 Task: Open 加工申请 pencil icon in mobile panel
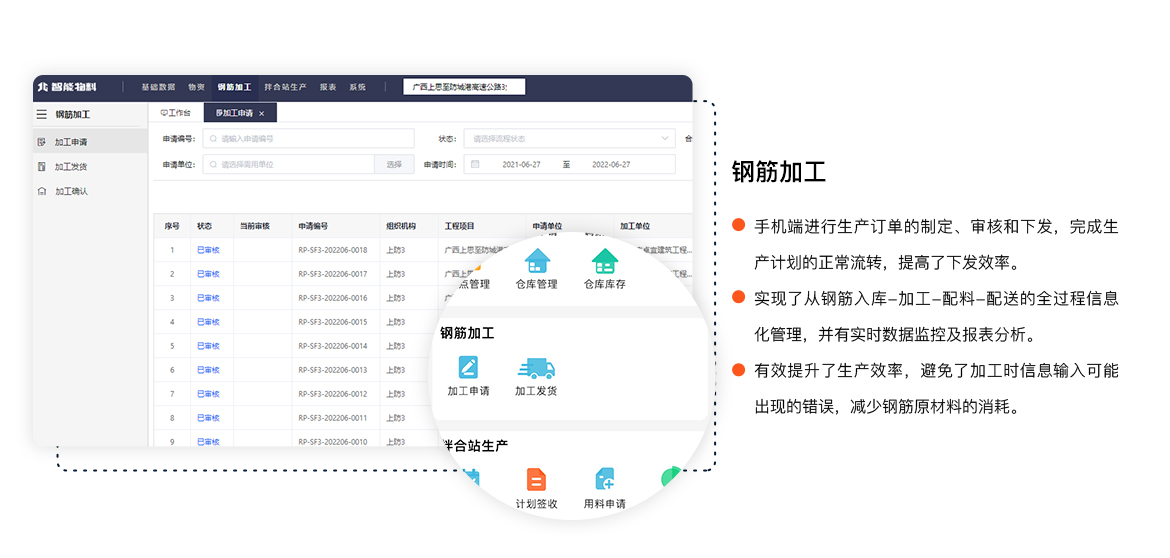coord(468,367)
